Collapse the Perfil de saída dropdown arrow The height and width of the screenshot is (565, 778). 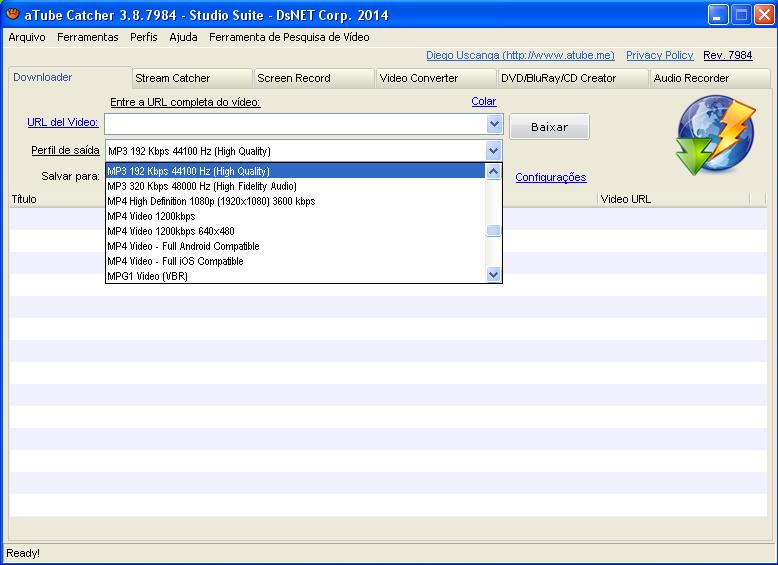493,151
